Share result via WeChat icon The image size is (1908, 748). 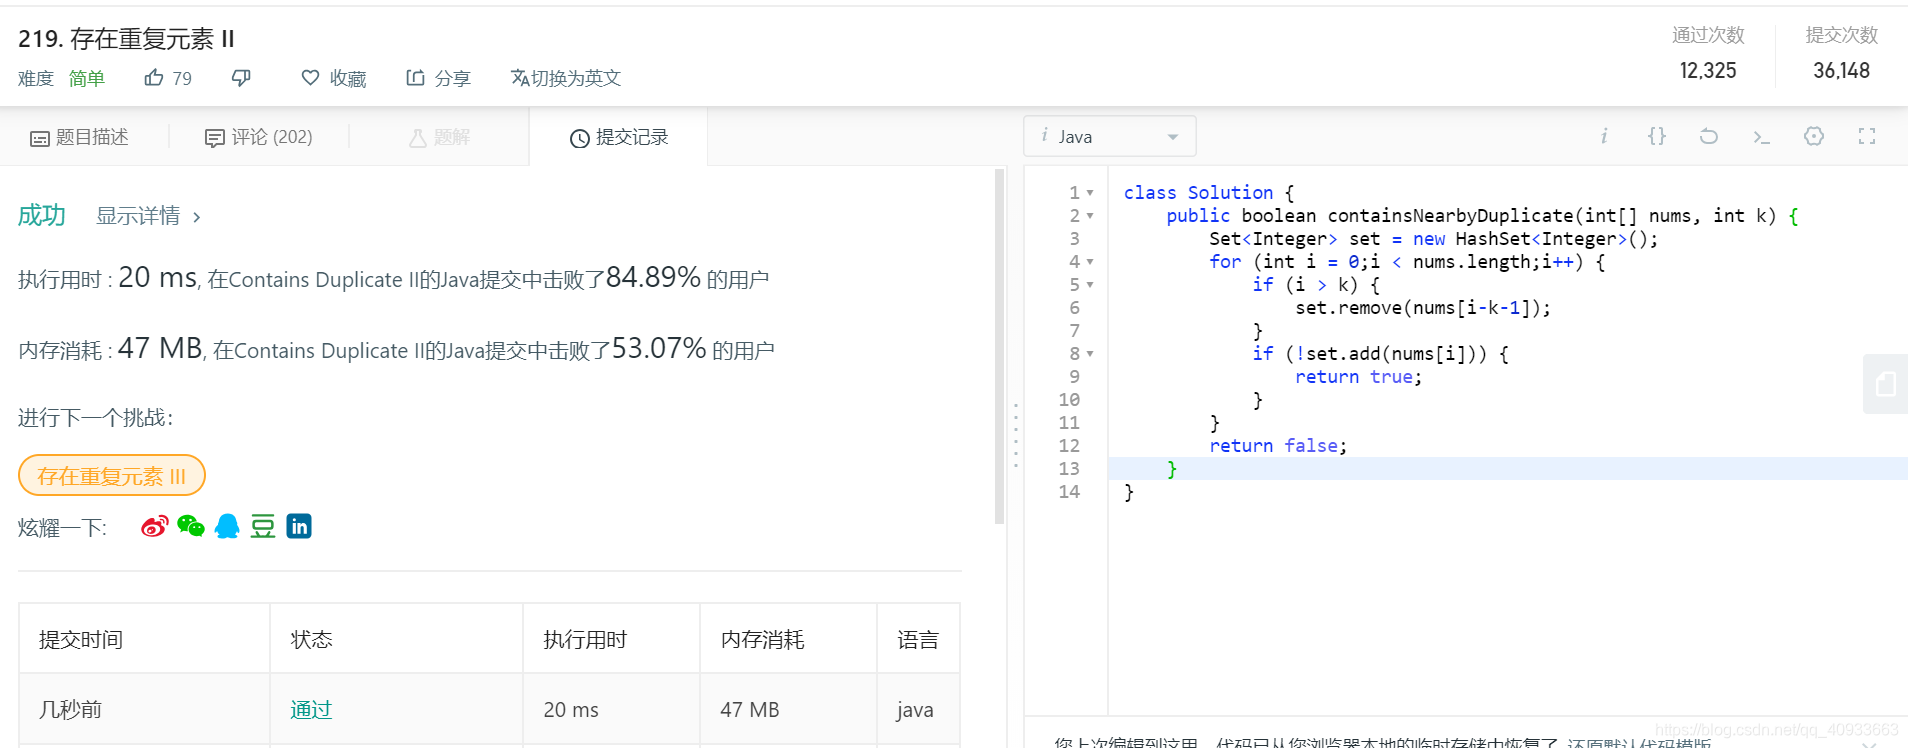pos(191,526)
